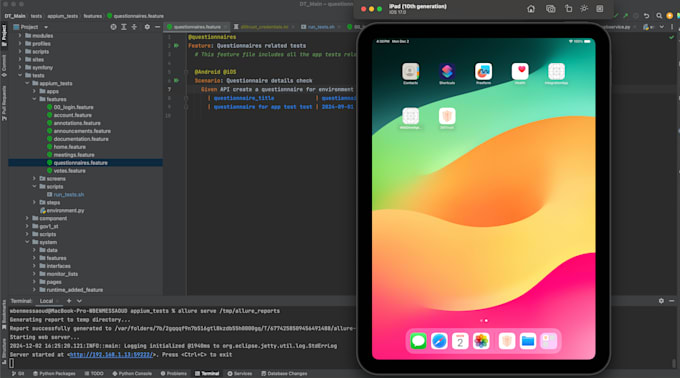Open App Library icon in iPad dock

[x=549, y=341]
